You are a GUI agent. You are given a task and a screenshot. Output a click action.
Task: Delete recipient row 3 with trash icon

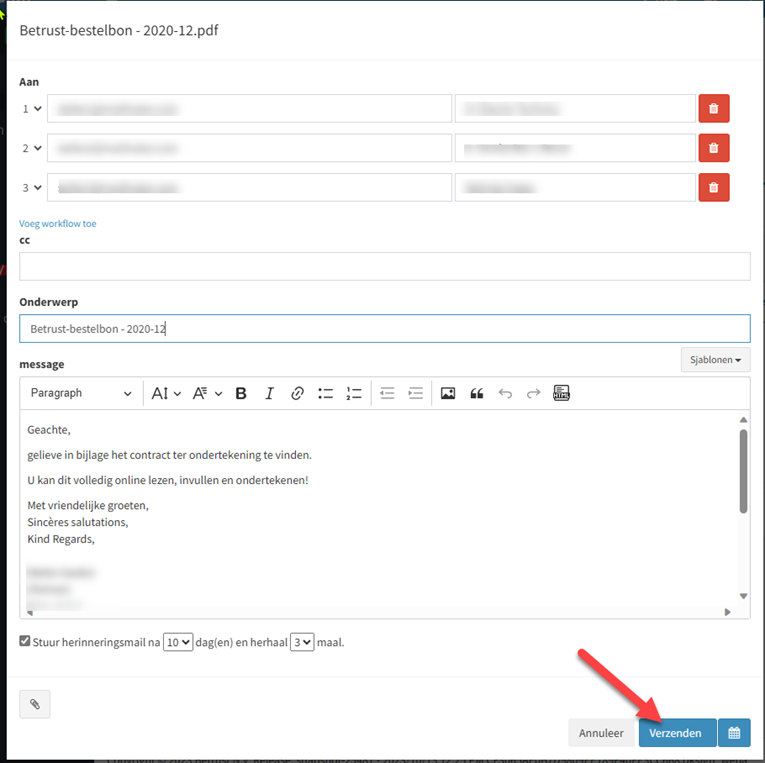(714, 187)
